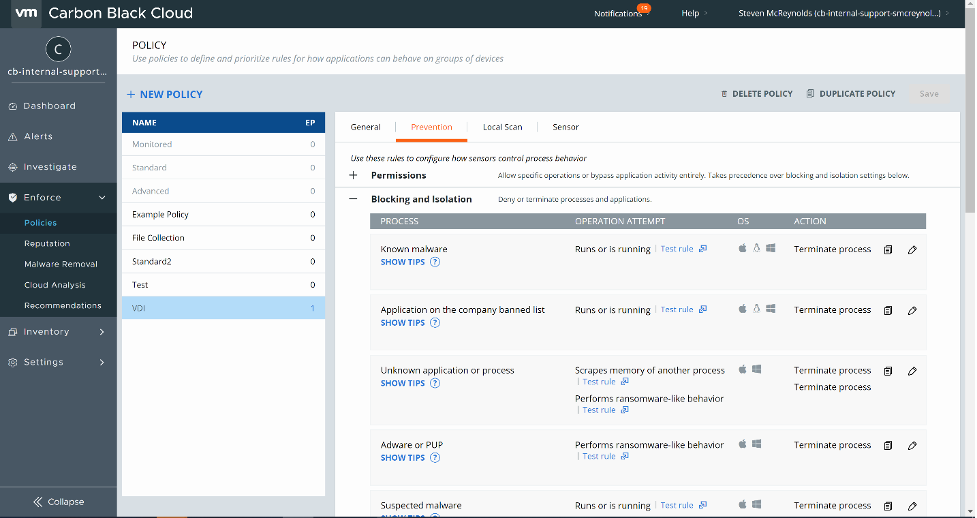Select the Test policy
977x518 pixels.
click(223, 285)
